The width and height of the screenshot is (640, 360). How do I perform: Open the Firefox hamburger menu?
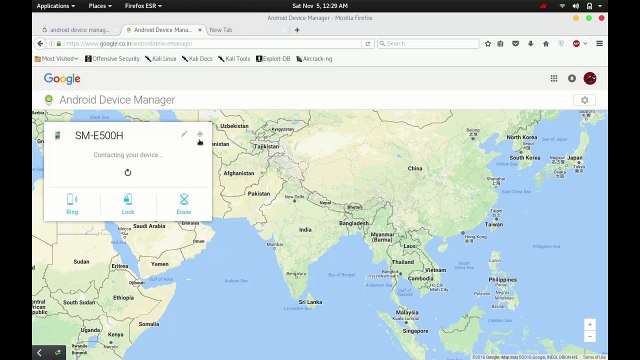click(x=599, y=44)
